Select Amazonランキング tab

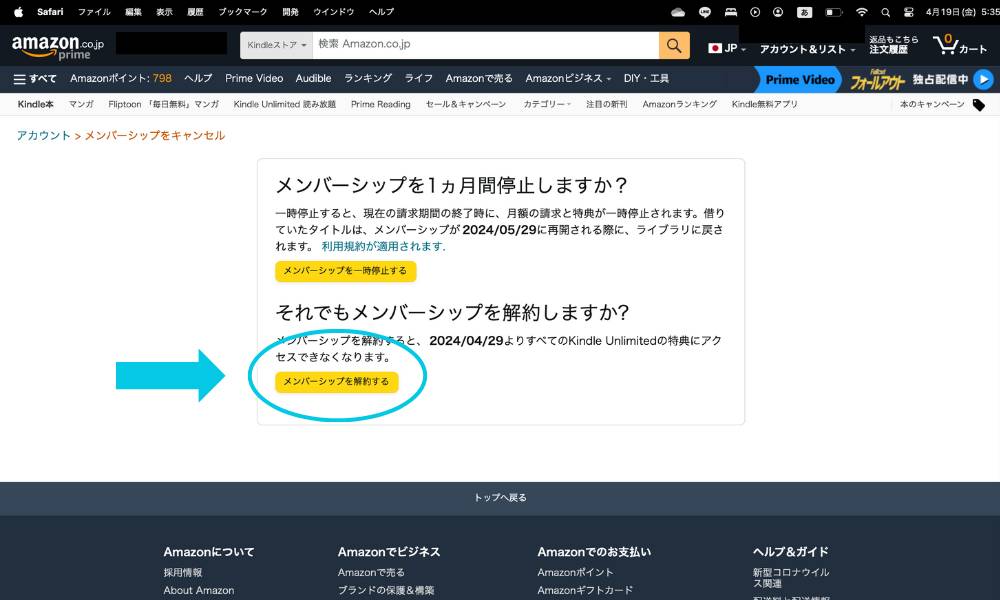(680, 104)
